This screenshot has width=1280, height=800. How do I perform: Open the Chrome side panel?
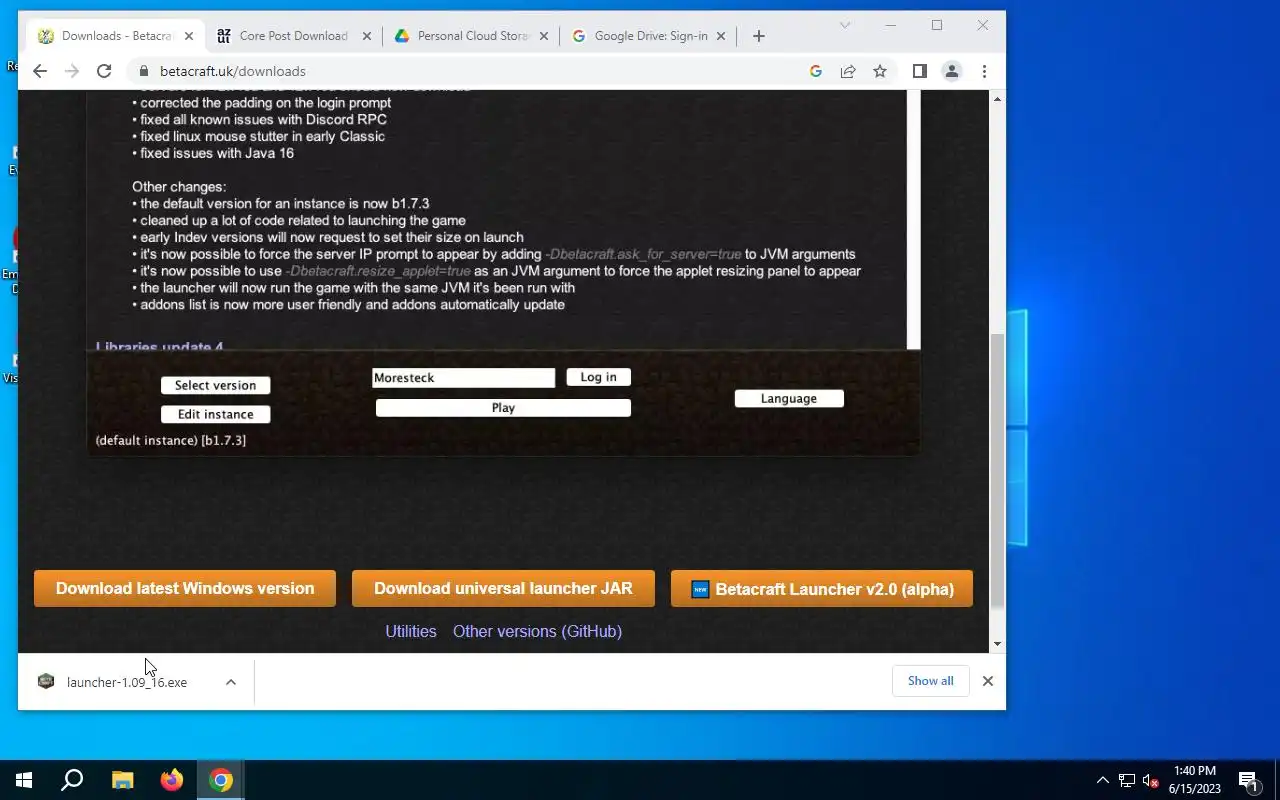tap(920, 71)
